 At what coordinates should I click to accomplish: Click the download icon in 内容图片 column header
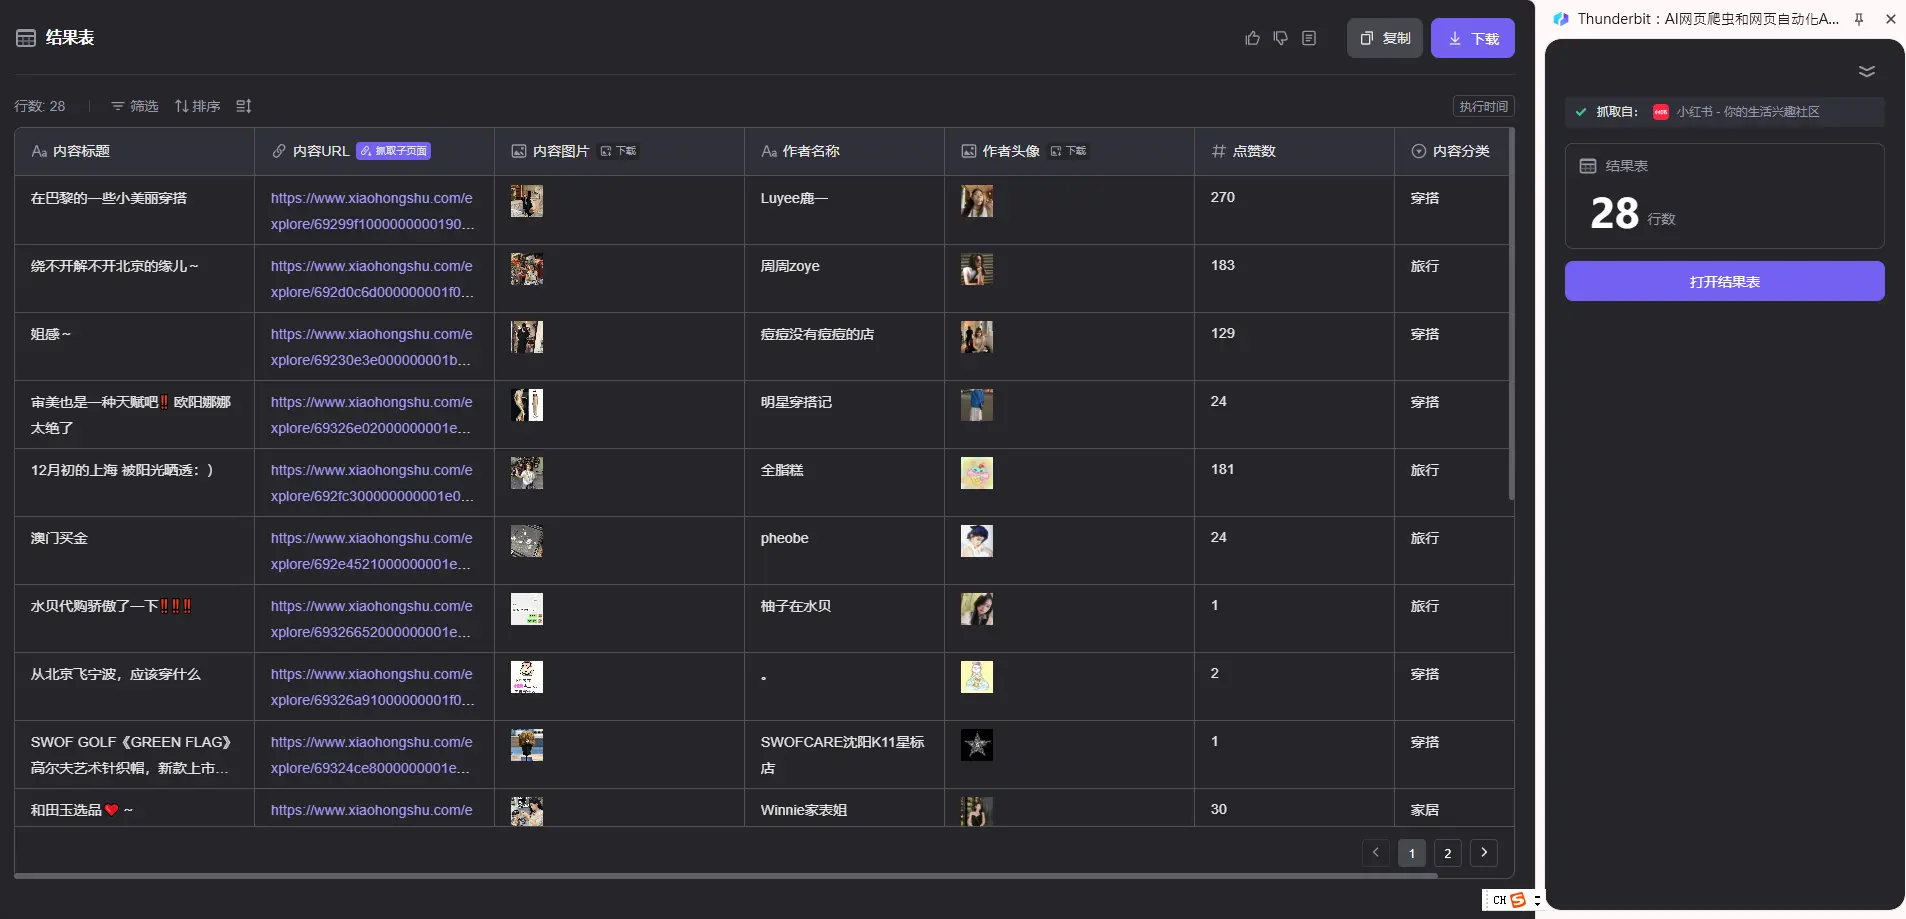(617, 151)
